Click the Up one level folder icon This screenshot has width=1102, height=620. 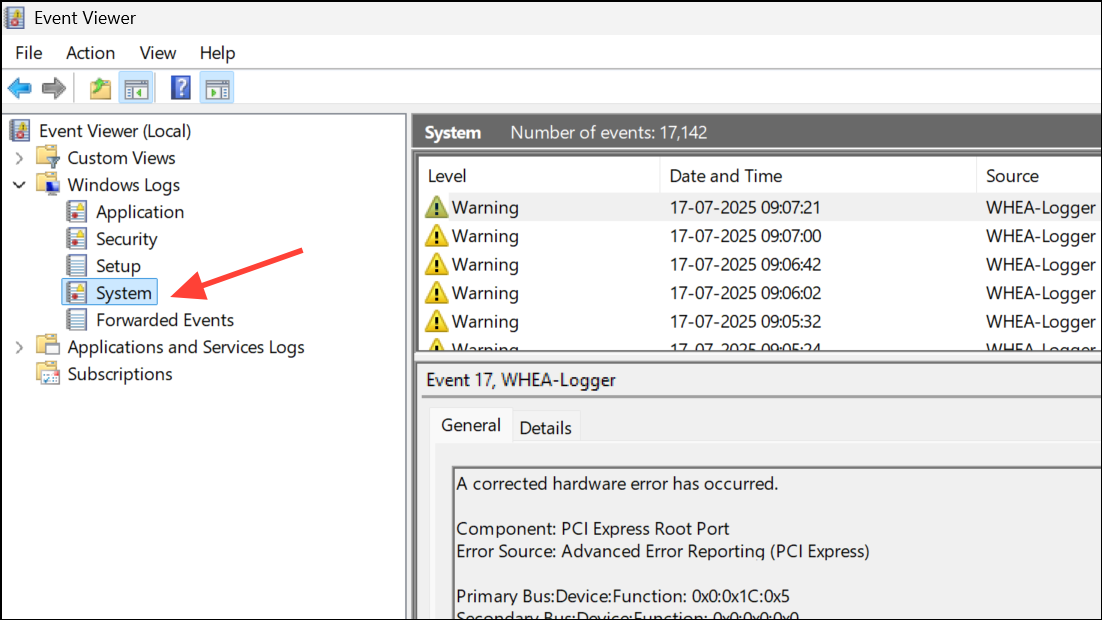[101, 89]
